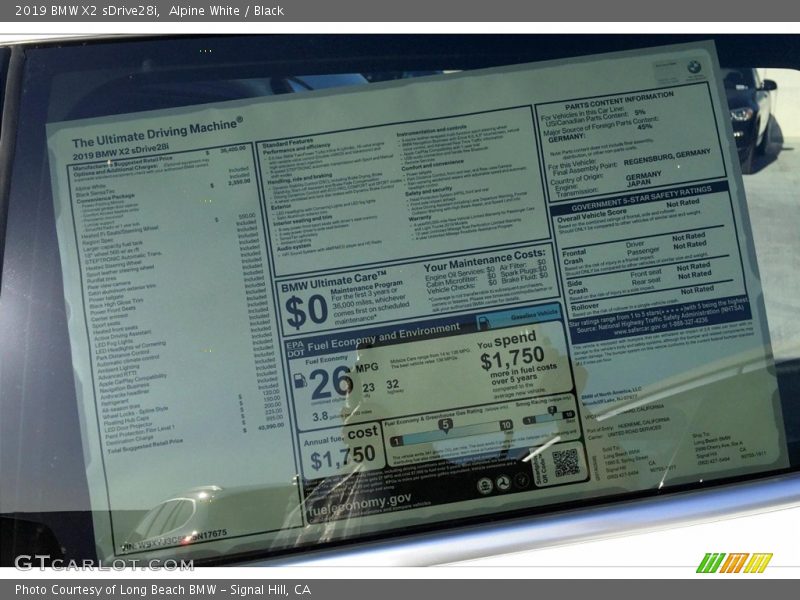Viewport: 800px width, 600px height.
Task: Click the QR code on the fuel label
Action: pyautogui.click(x=566, y=461)
